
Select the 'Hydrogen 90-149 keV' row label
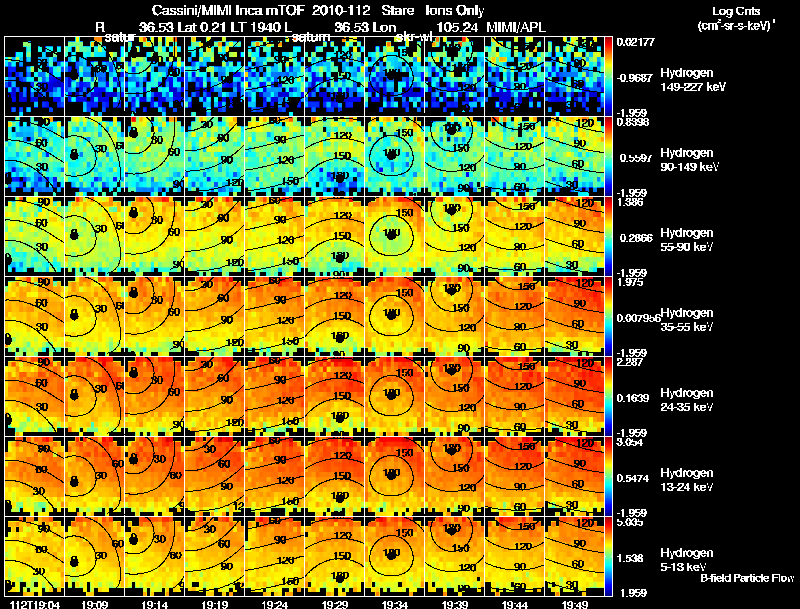pos(689,160)
